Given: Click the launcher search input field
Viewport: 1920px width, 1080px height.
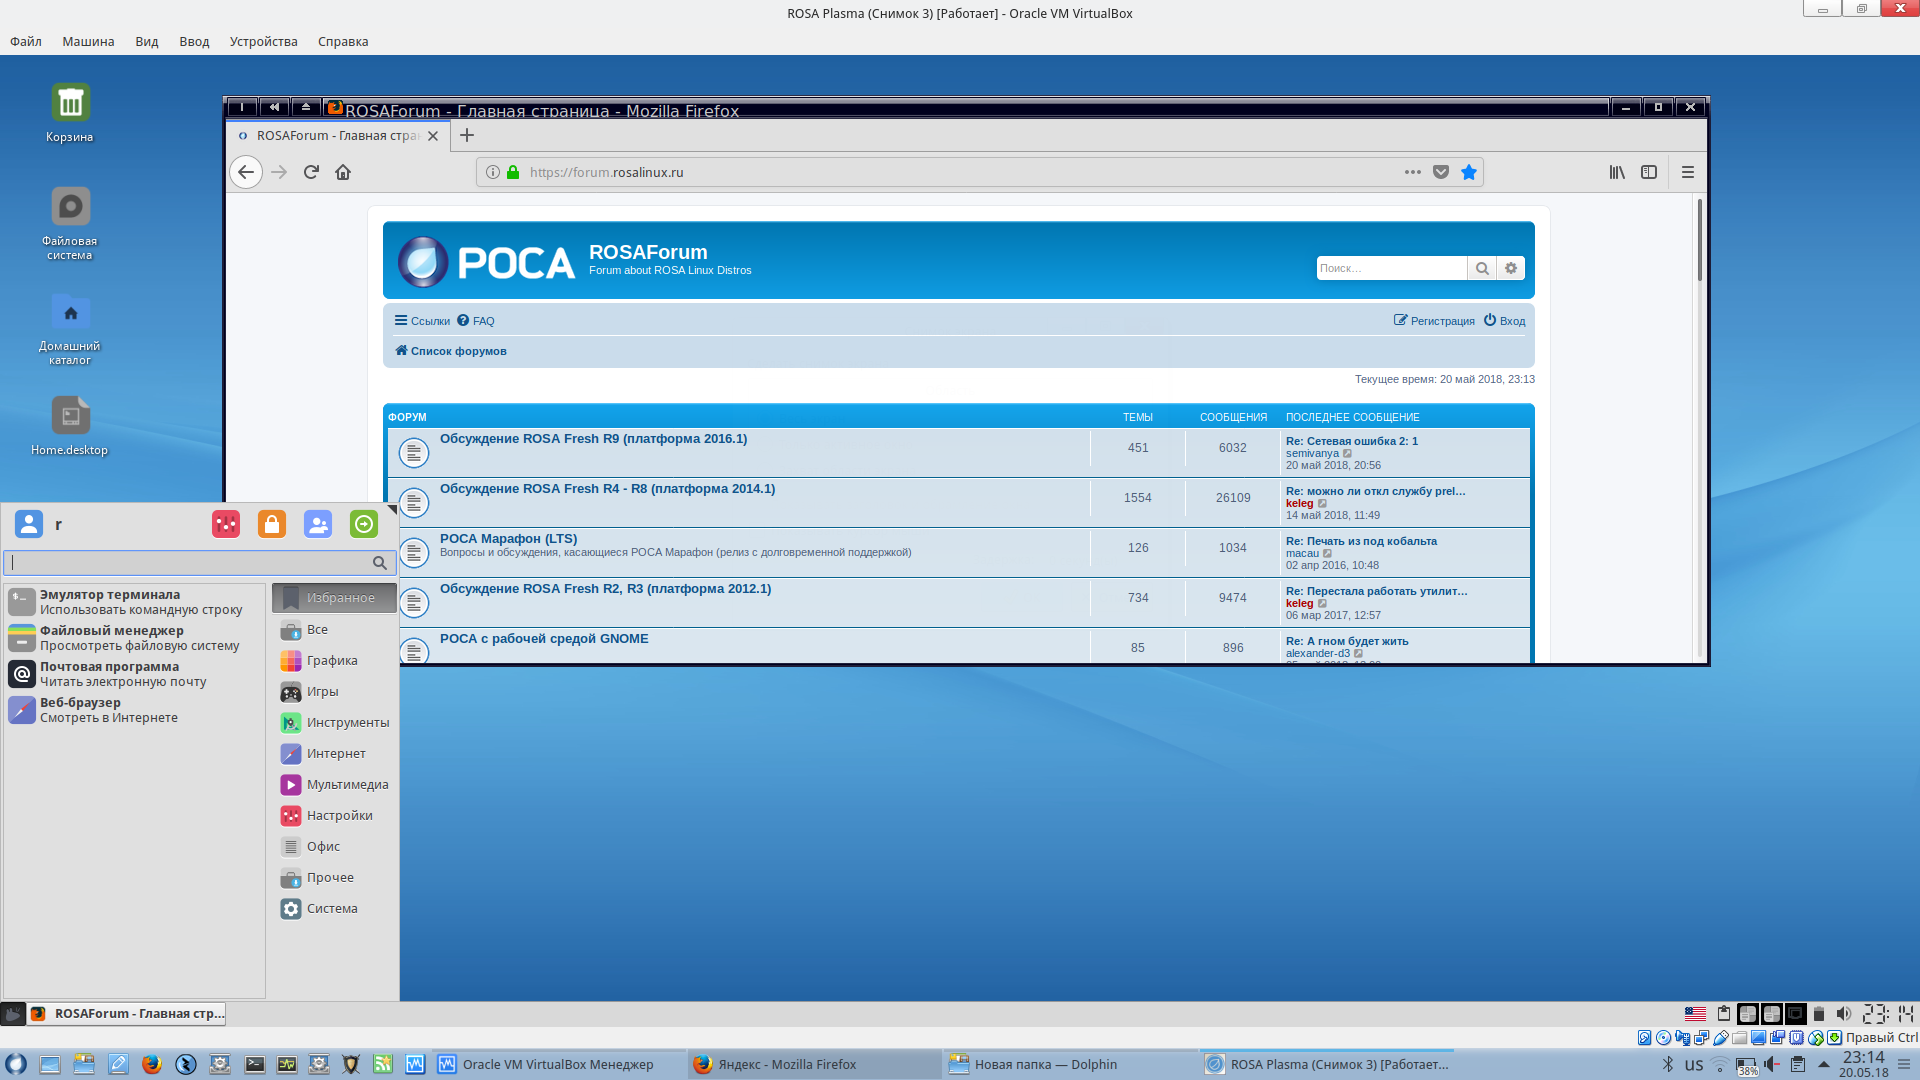Looking at the screenshot, I should click(x=190, y=563).
